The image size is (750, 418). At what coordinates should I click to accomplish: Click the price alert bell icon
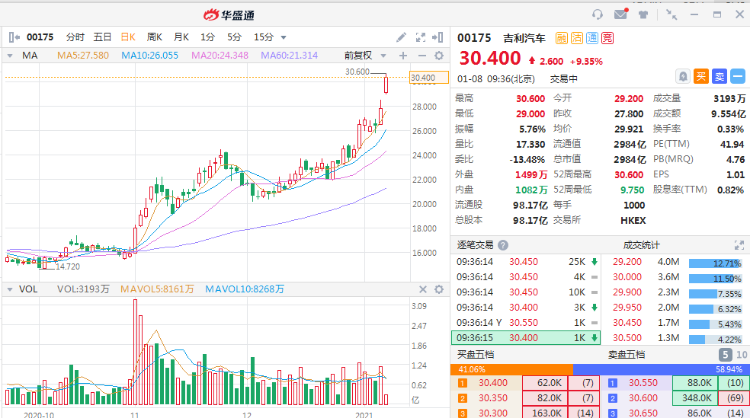[x=683, y=76]
